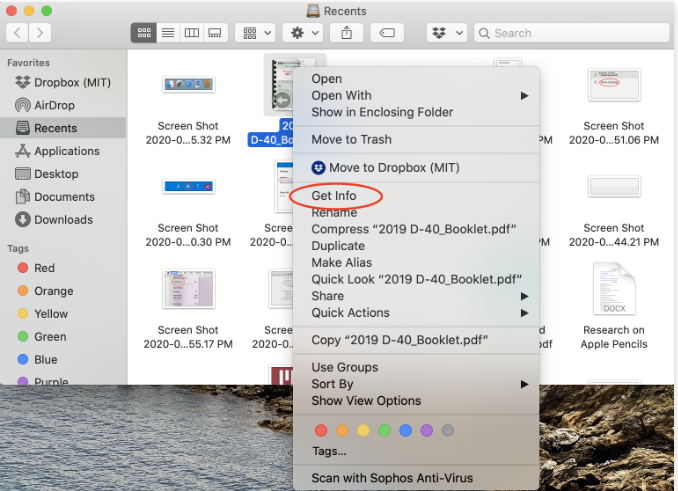Open the item grouping dropdown
Image resolution: width=678 pixels, height=491 pixels.
point(256,33)
